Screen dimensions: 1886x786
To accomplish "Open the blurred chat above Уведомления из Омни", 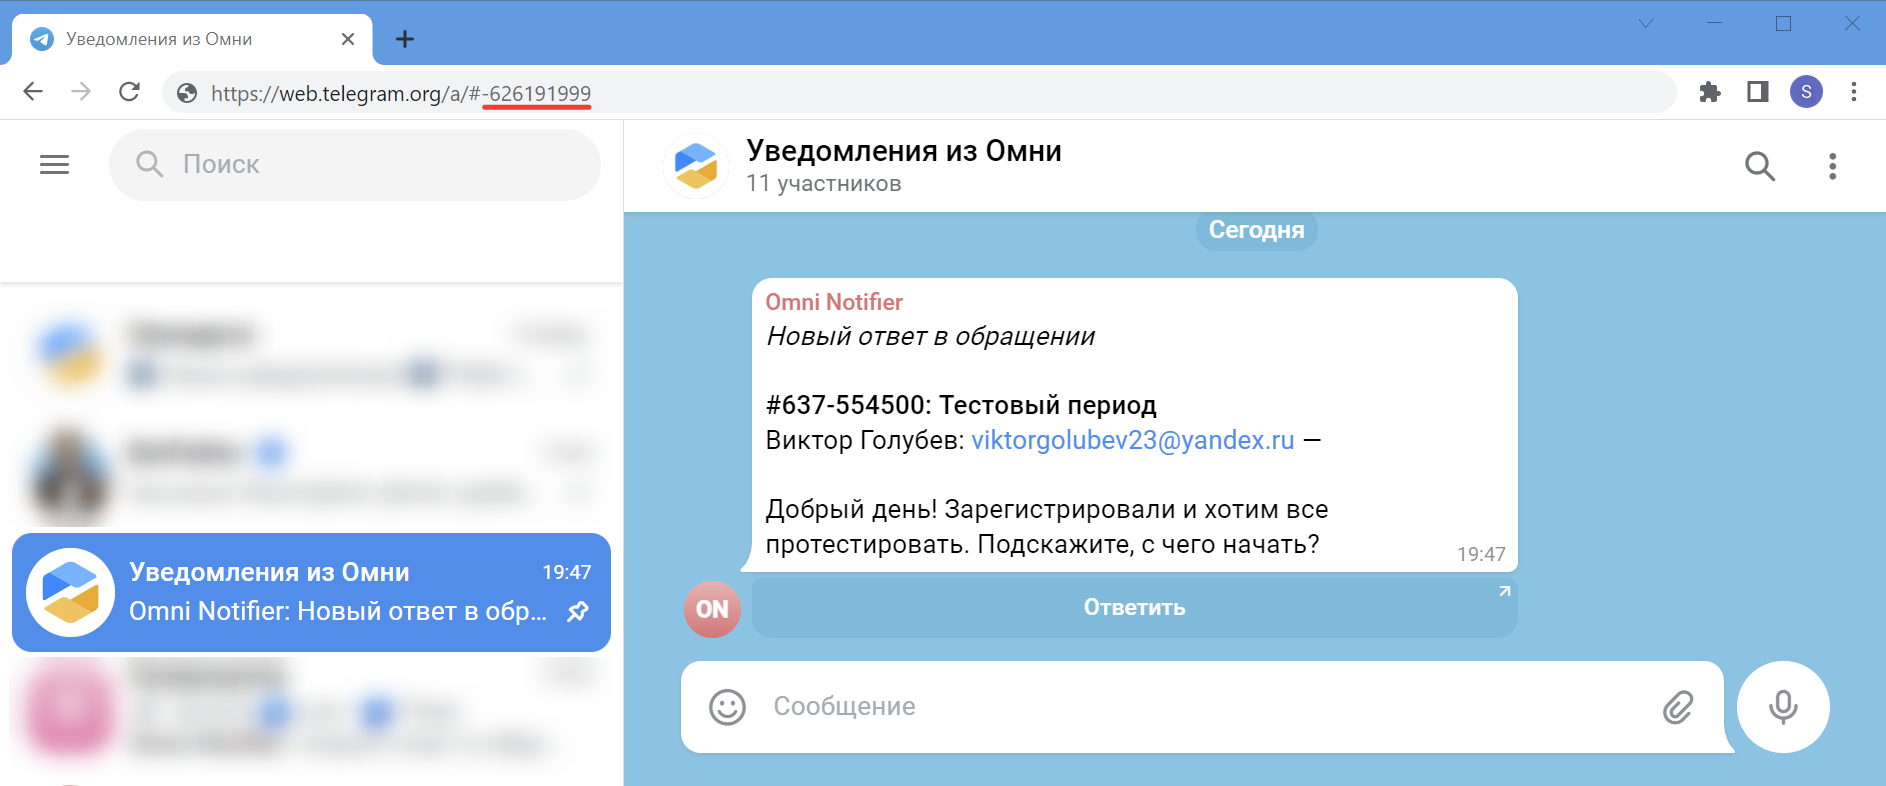I will pyautogui.click(x=311, y=472).
